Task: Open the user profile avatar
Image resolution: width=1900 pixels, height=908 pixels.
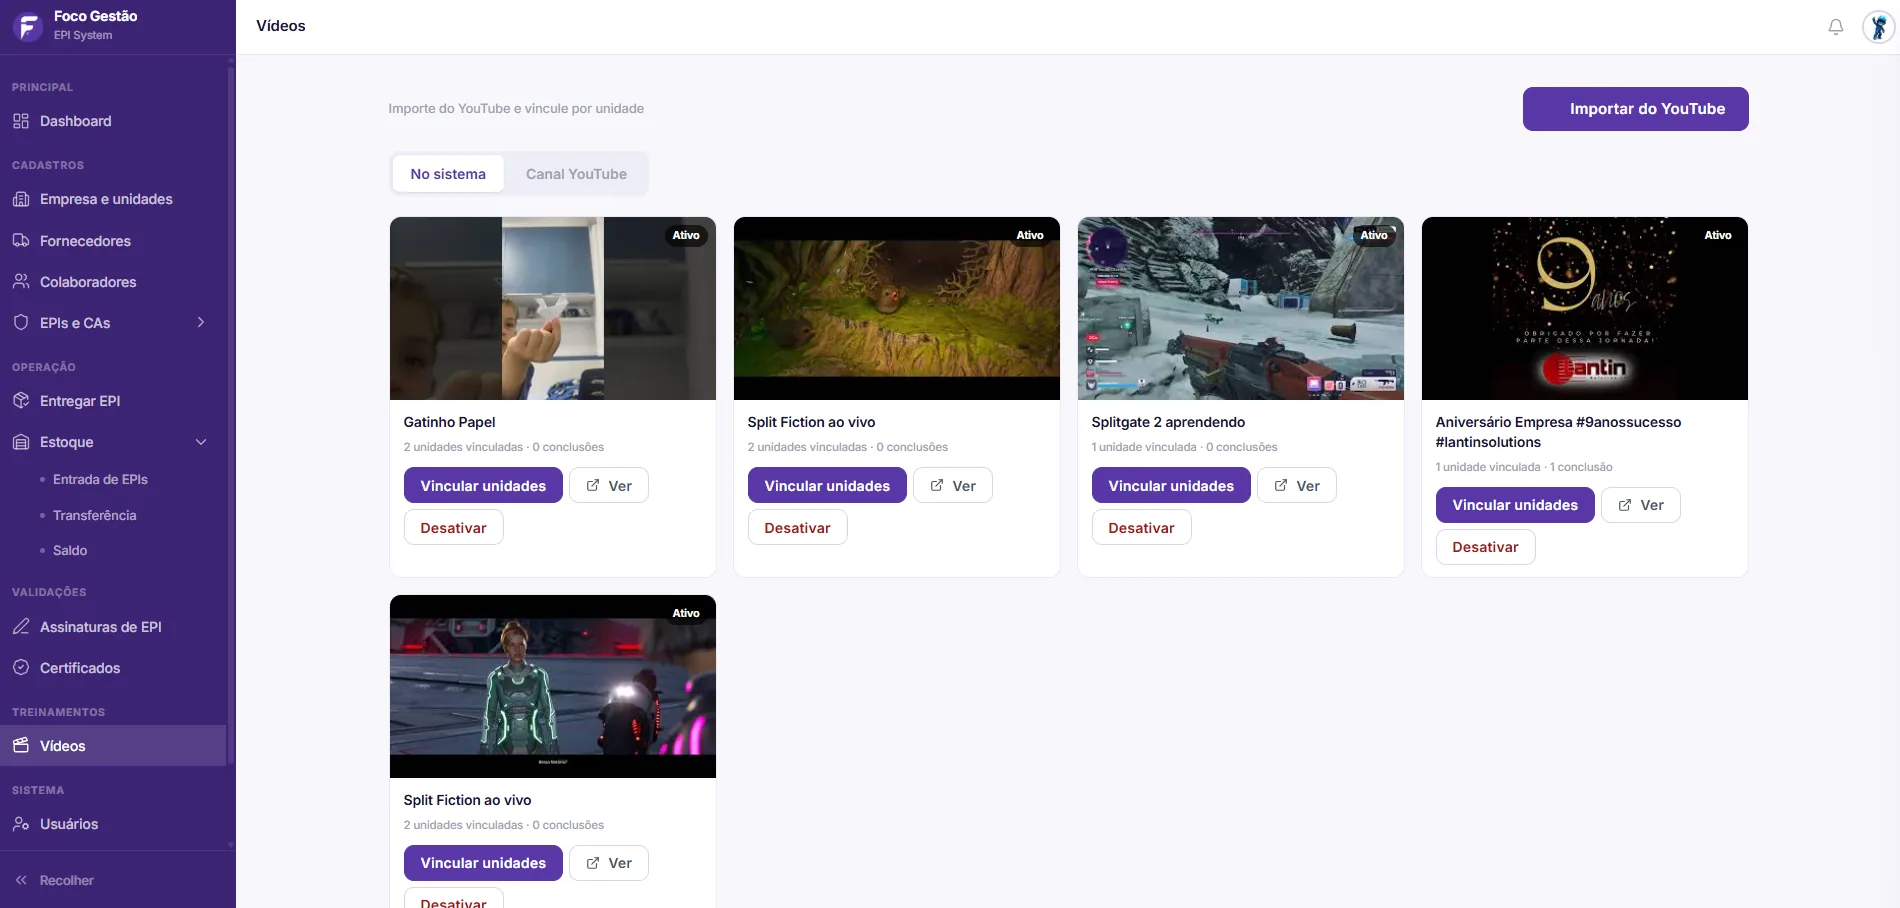Action: click(1879, 27)
